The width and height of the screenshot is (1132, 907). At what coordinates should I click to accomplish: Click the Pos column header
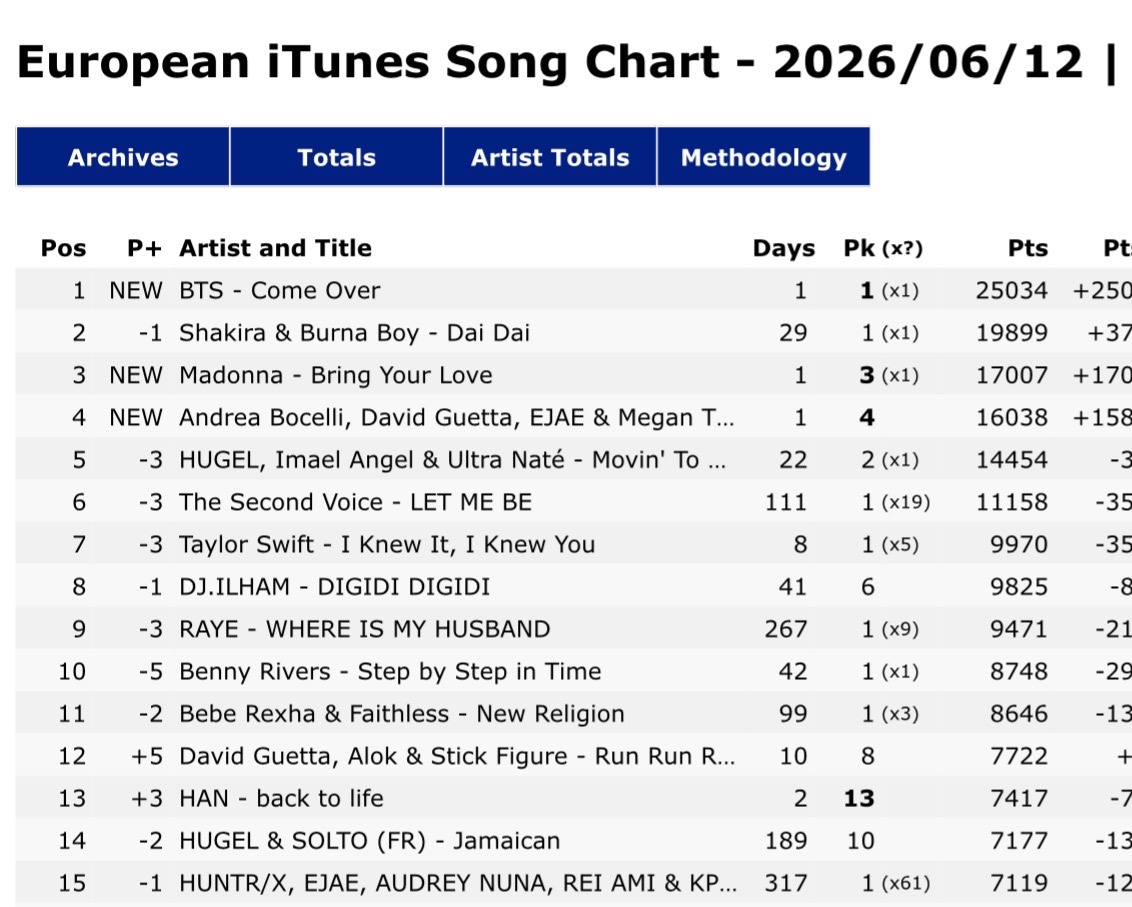[x=64, y=248]
